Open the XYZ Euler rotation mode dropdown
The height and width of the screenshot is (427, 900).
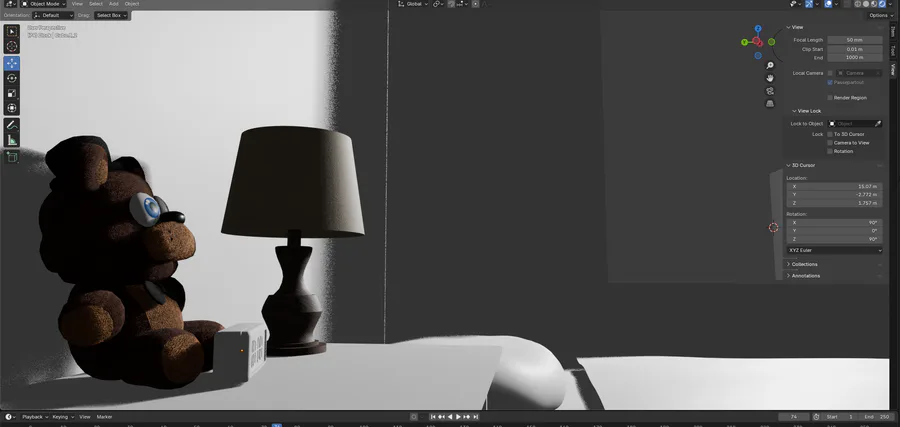point(835,250)
